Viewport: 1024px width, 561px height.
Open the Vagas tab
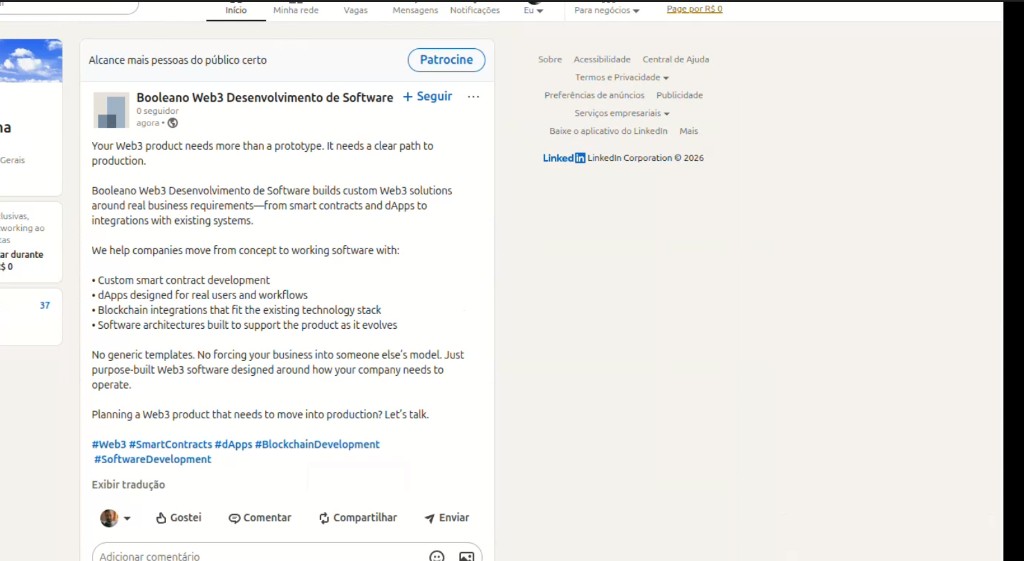tap(355, 10)
